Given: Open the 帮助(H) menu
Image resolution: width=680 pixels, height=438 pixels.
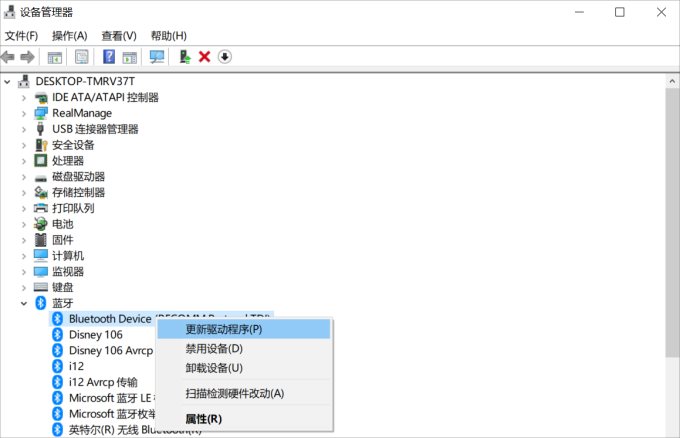Looking at the screenshot, I should [168, 36].
